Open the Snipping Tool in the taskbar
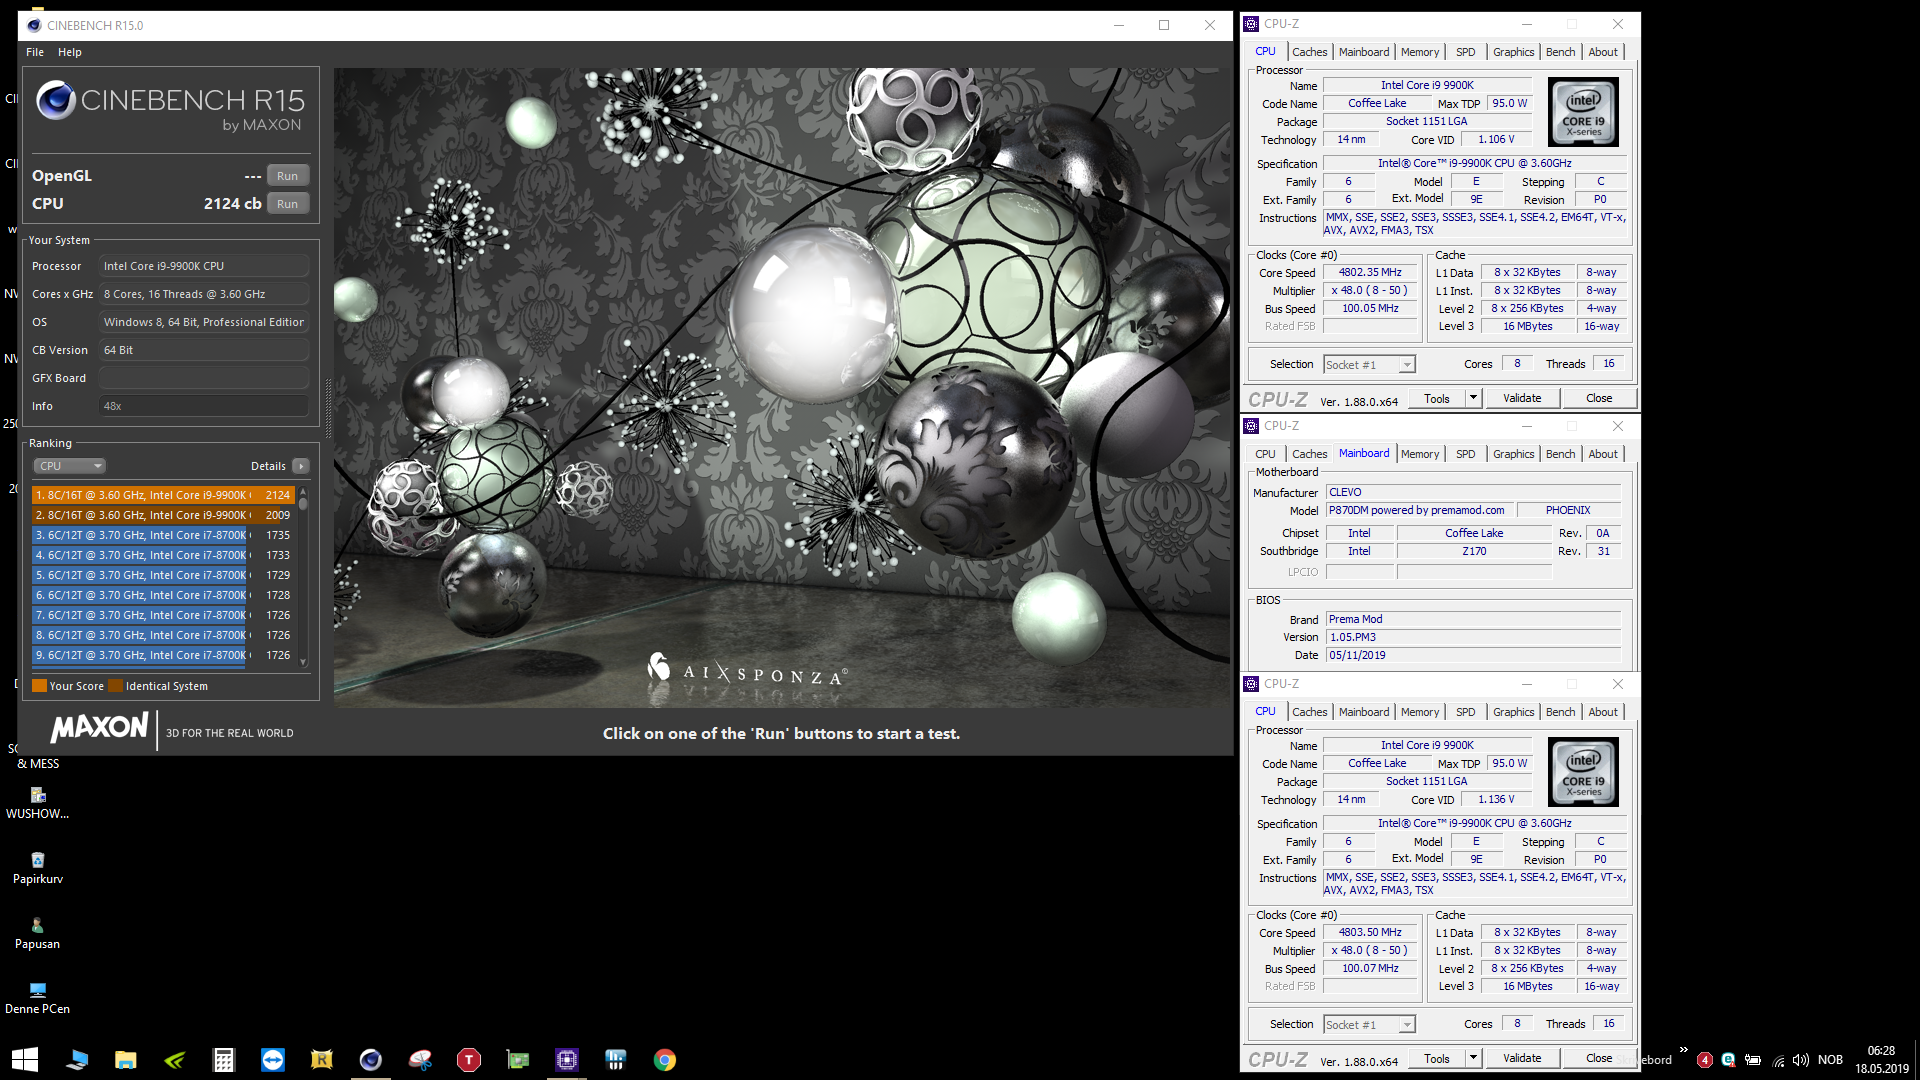 coord(420,1060)
